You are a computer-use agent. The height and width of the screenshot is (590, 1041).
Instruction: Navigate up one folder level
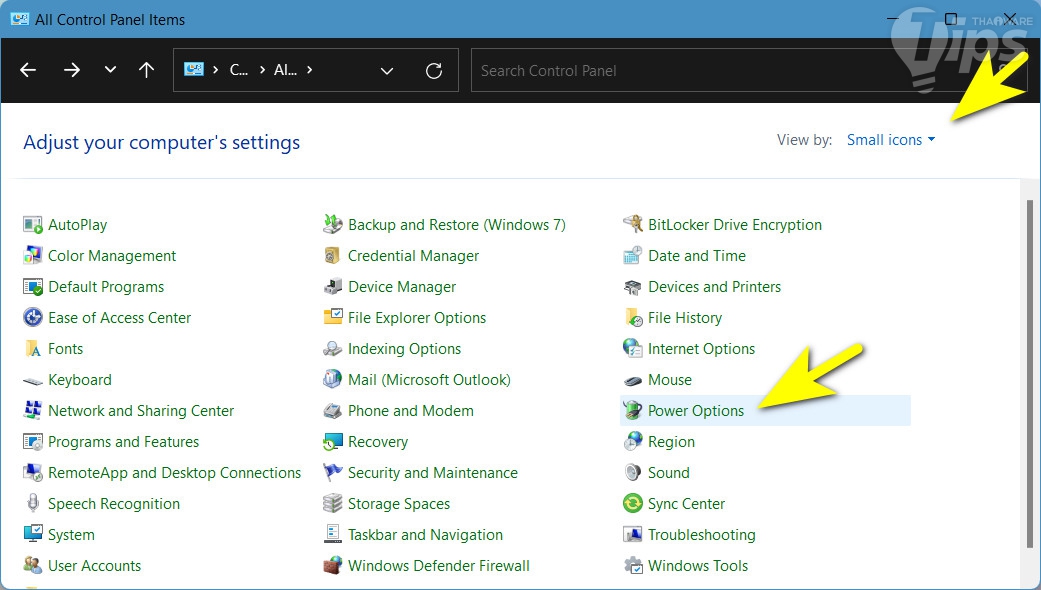coord(146,71)
